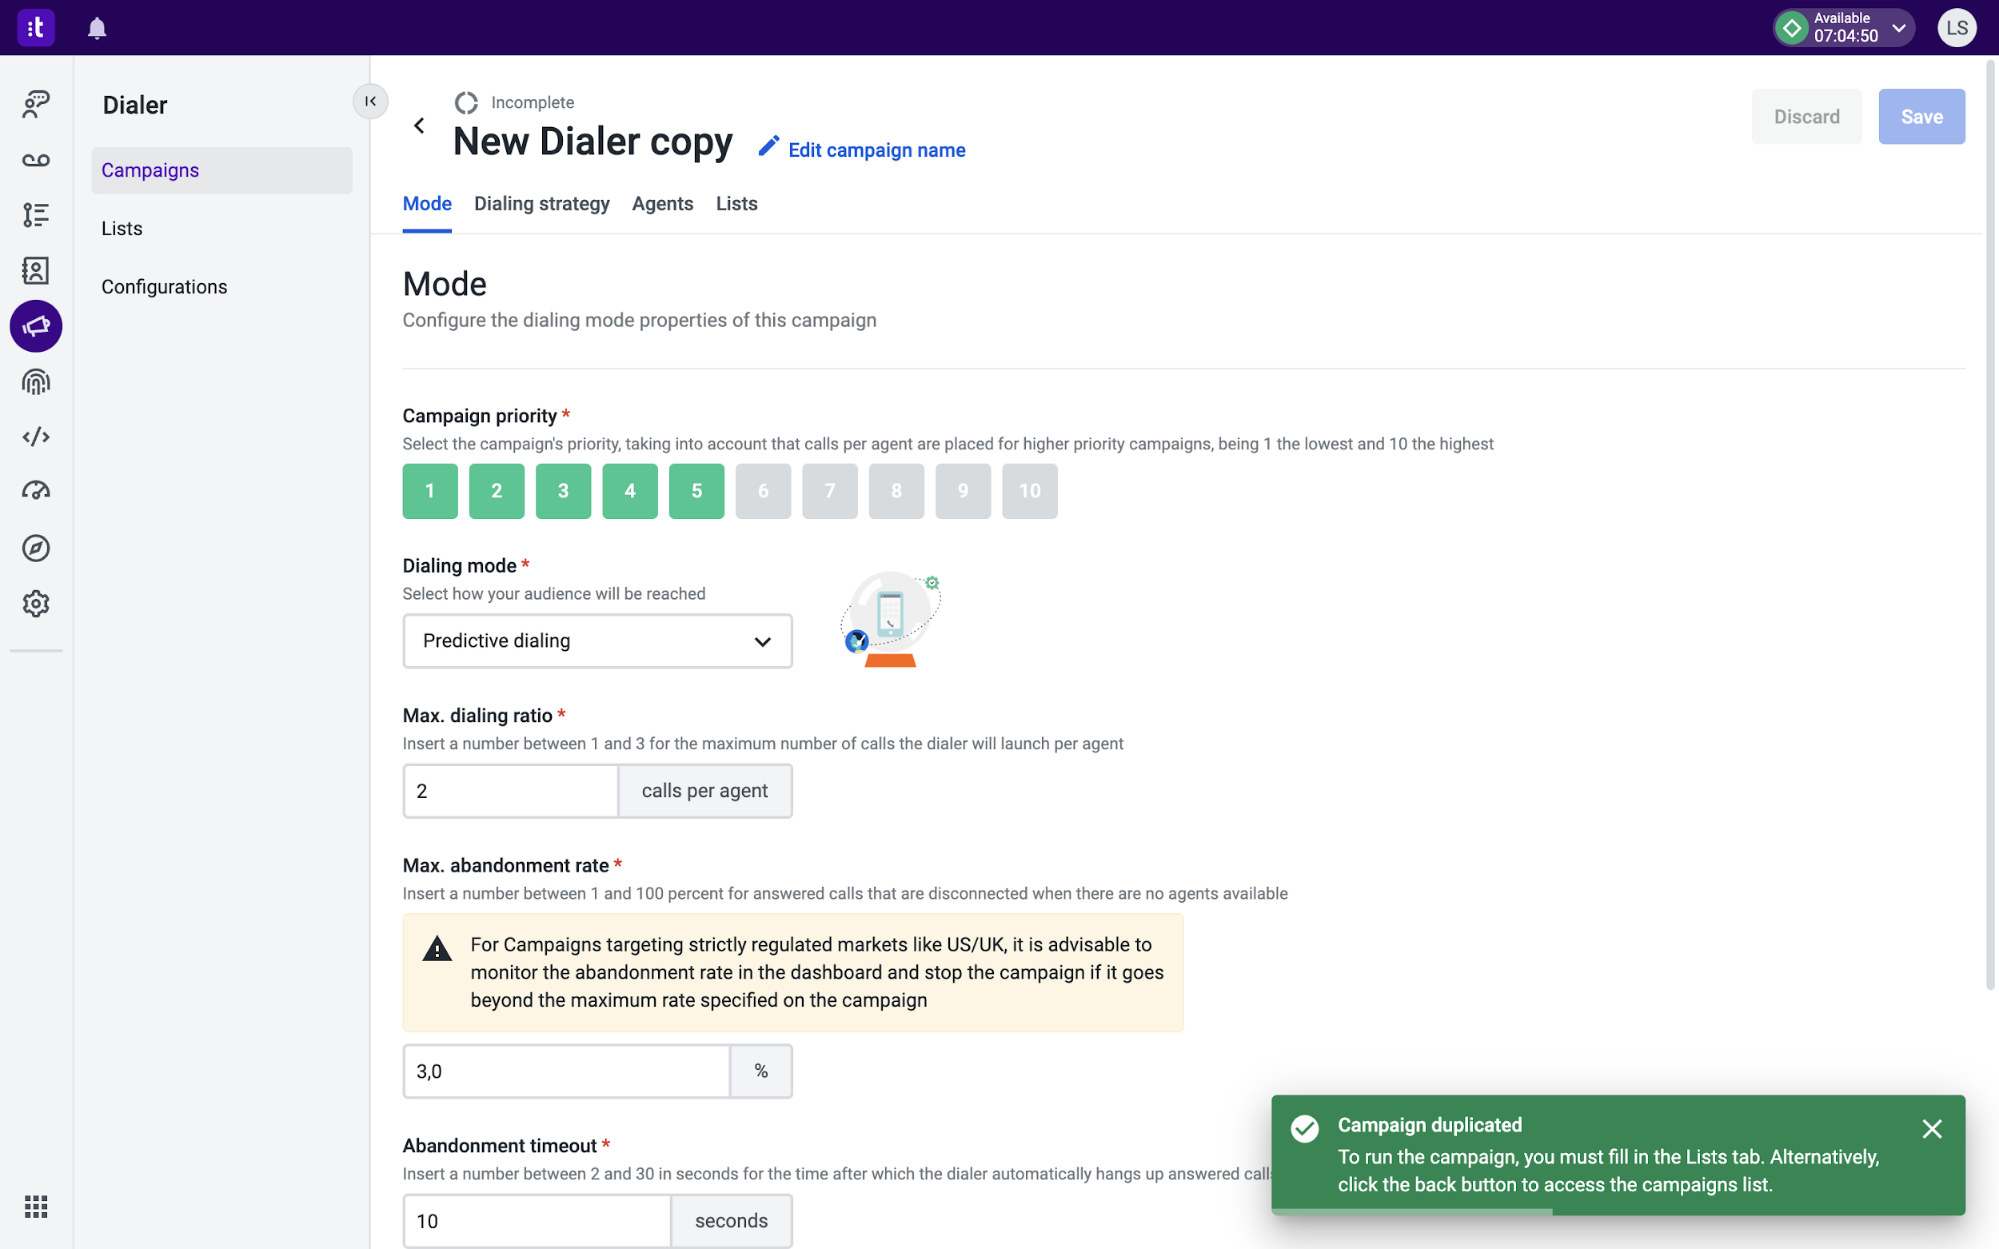The width and height of the screenshot is (1999, 1249).
Task: Open the apps grid launcher icon
Action: 36,1207
